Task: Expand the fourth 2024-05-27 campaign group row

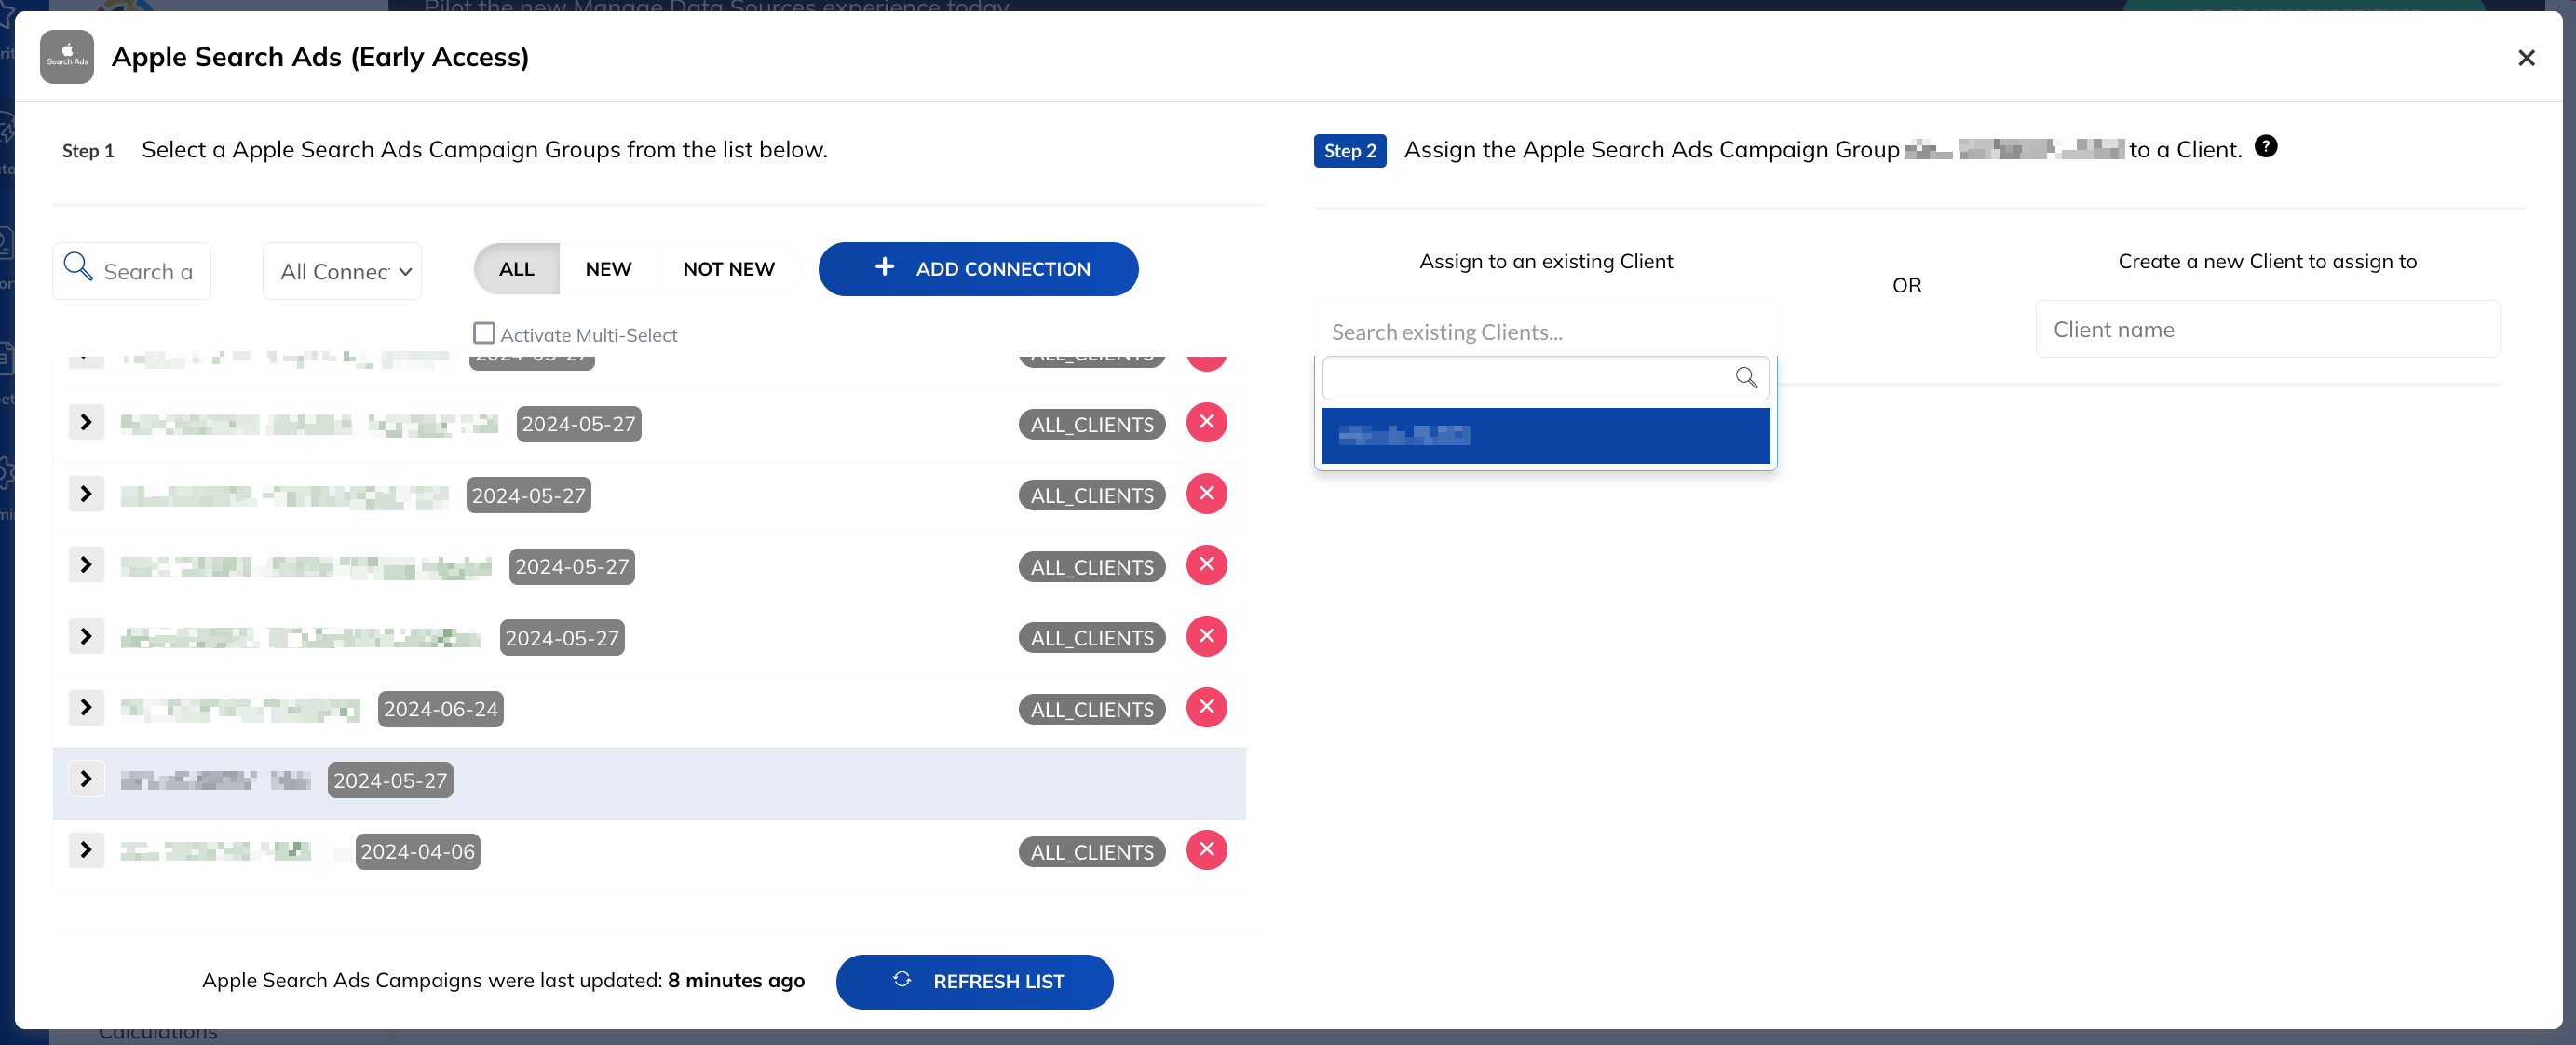Action: [86, 636]
